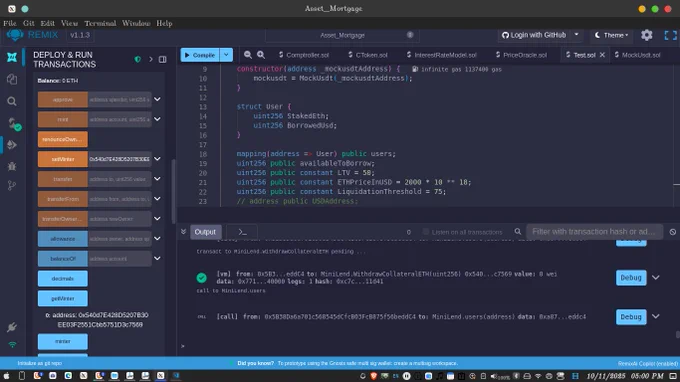This screenshot has width=680, height=382.
Task: Click the wifi status icon in sidebar
Action: pos(12,345)
